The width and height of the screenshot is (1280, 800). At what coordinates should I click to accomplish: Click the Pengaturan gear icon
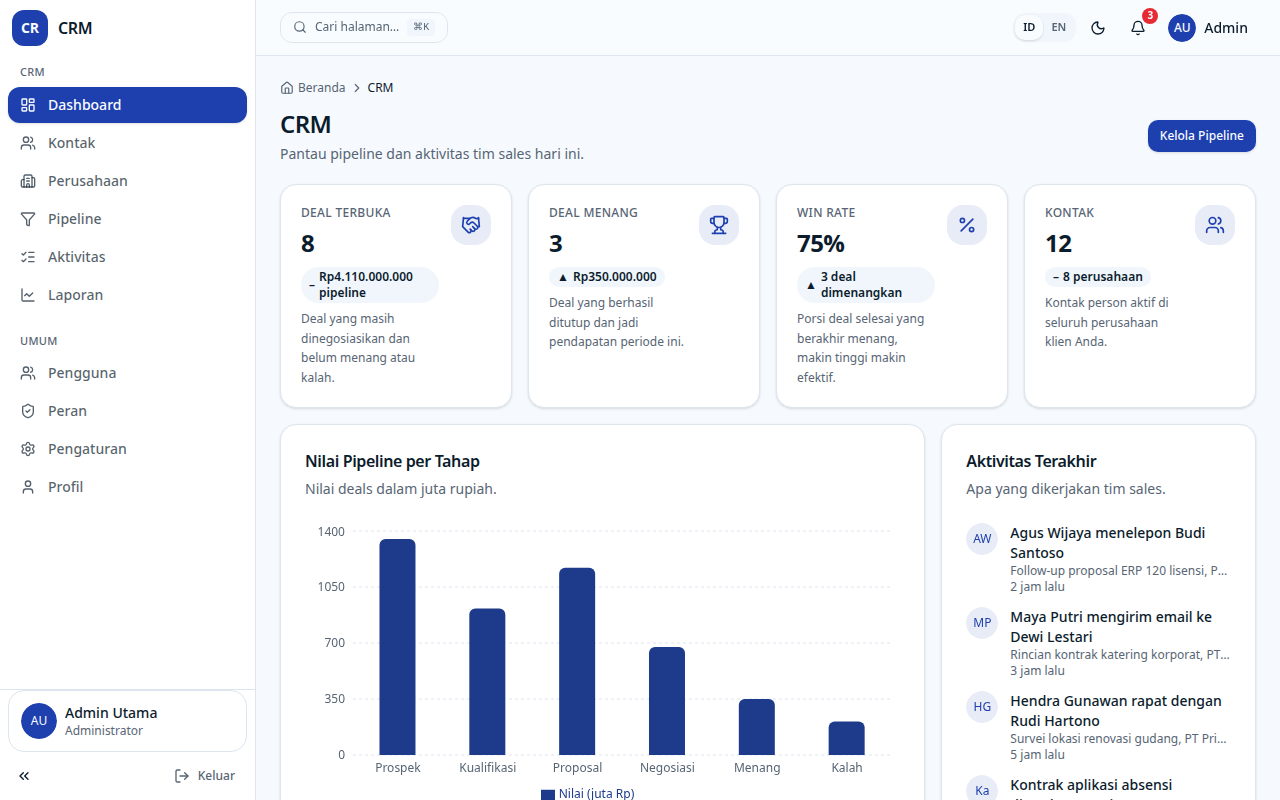tap(28, 449)
